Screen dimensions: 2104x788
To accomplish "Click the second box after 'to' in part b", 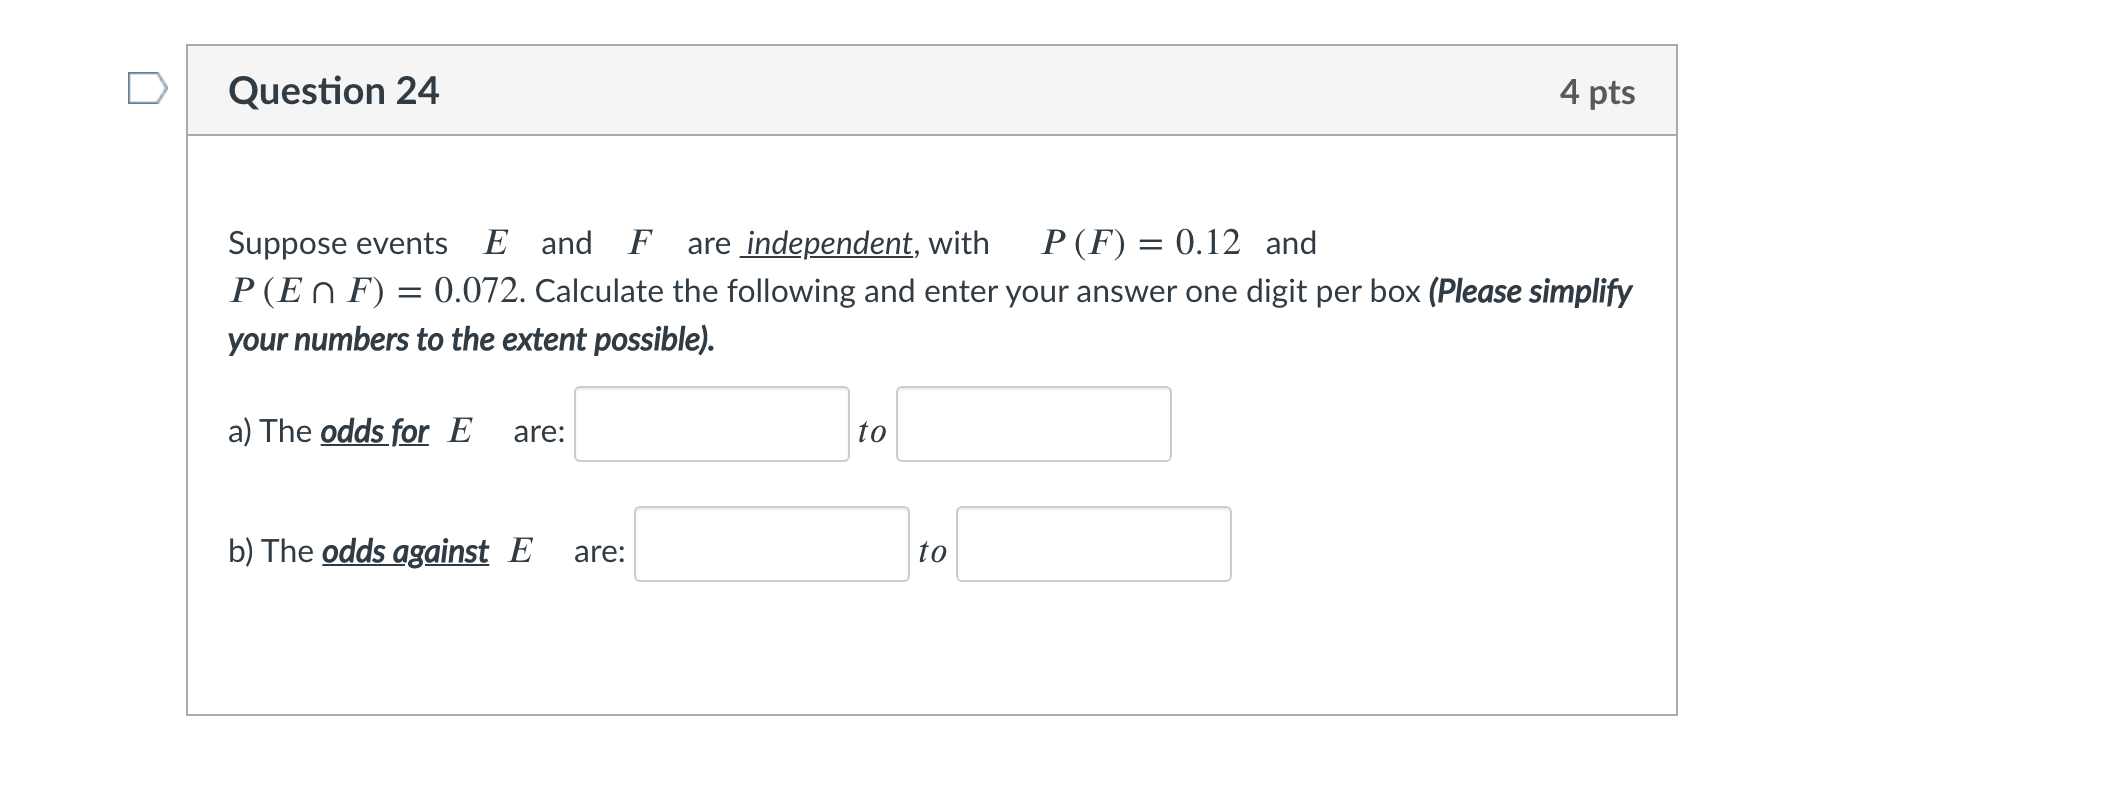I will (1093, 543).
